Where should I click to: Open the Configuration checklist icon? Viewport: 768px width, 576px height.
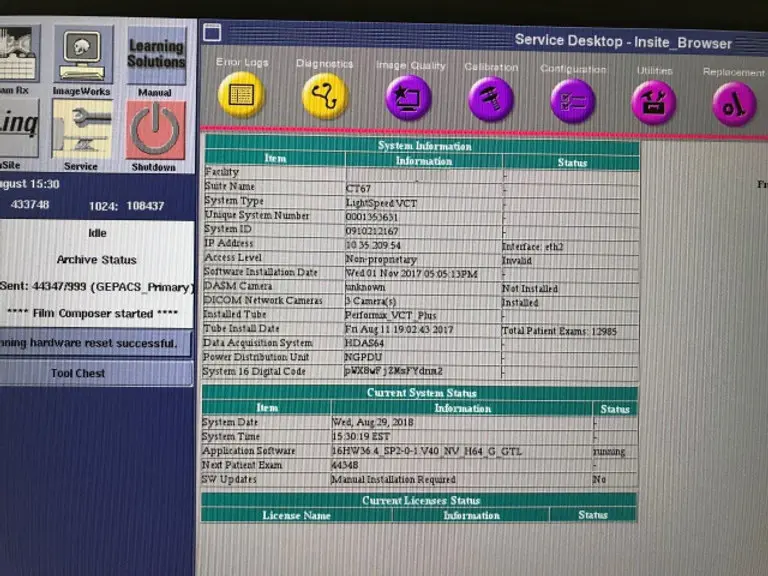pos(573,101)
